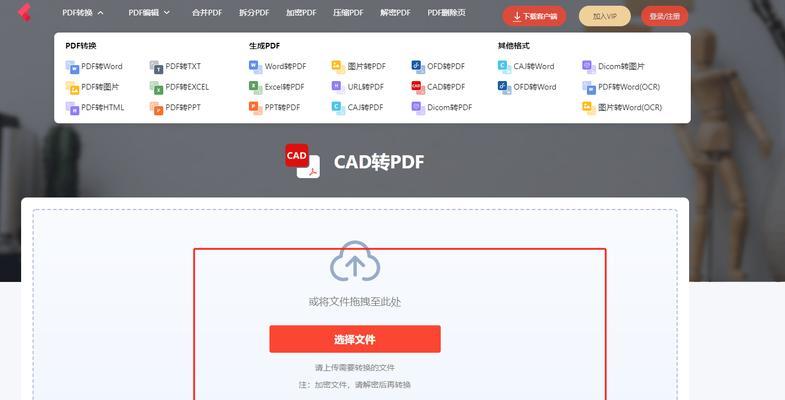Click the 图片转PDF icon
This screenshot has height=400, width=785.
coord(338,67)
